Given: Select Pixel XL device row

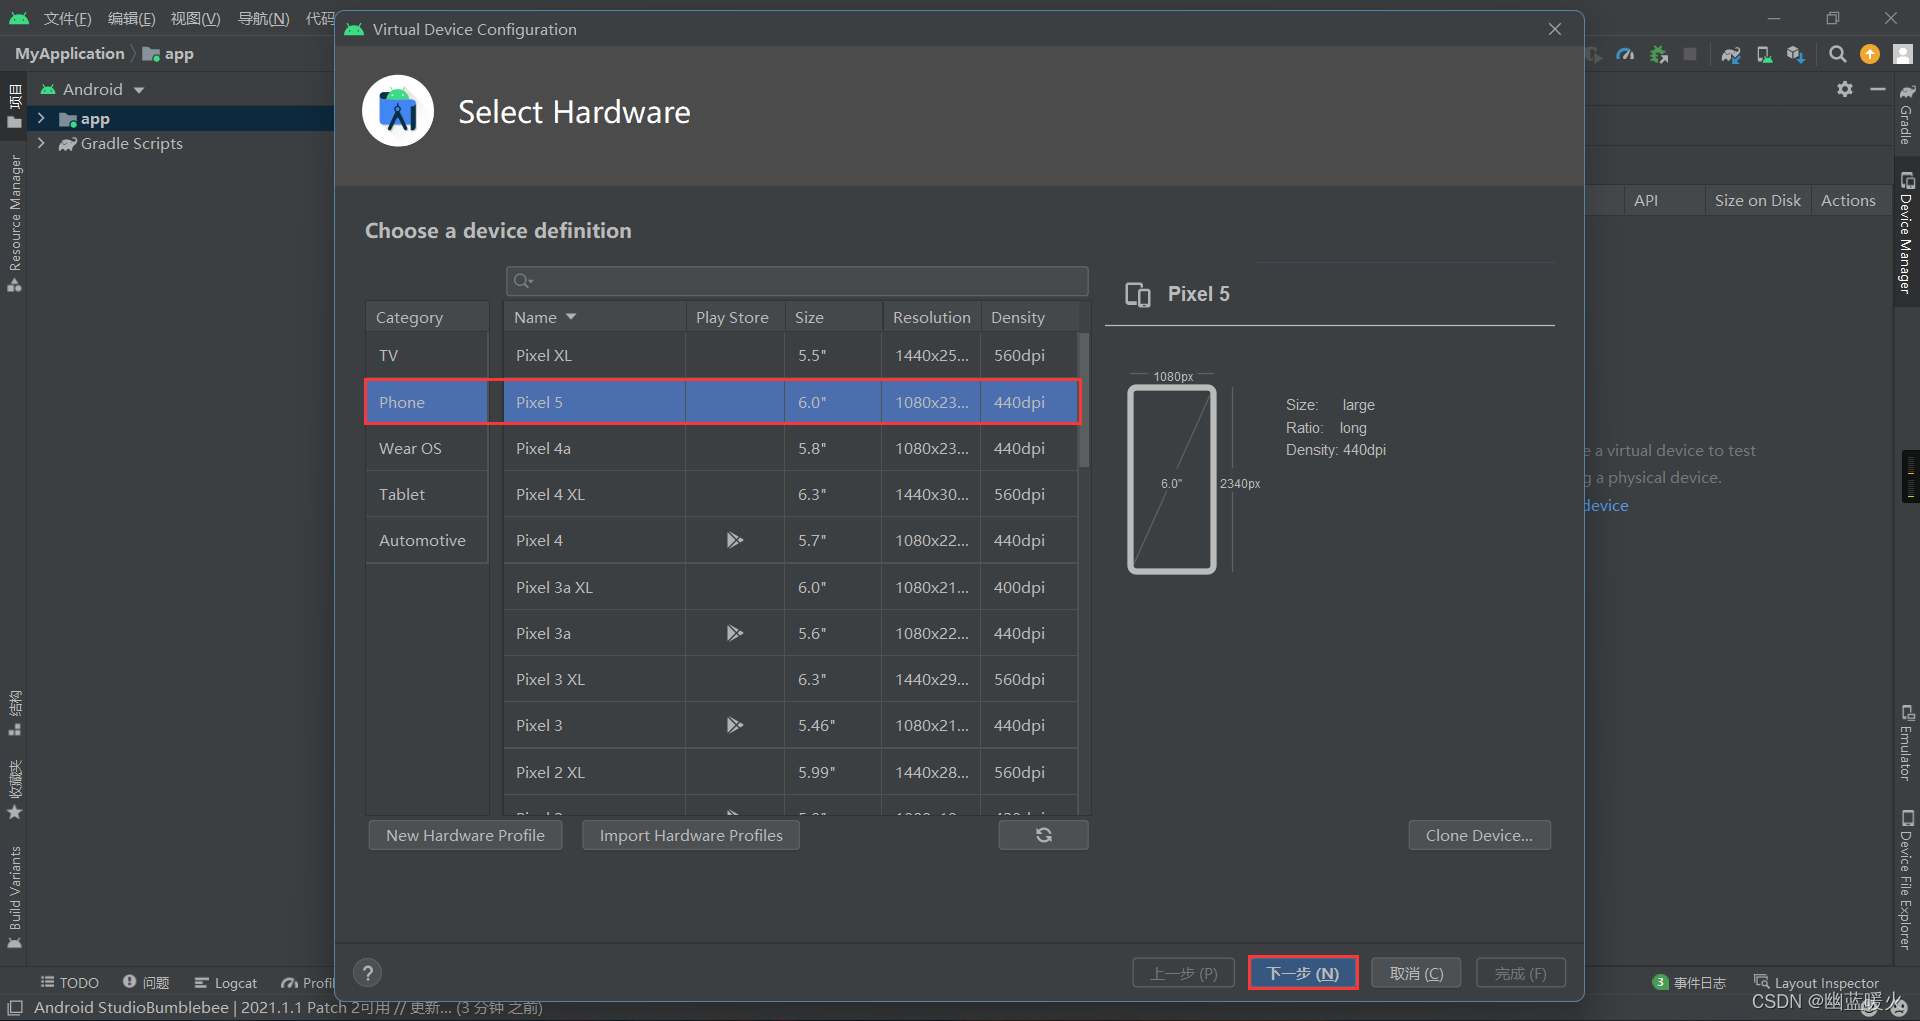Looking at the screenshot, I should pyautogui.click(x=790, y=356).
